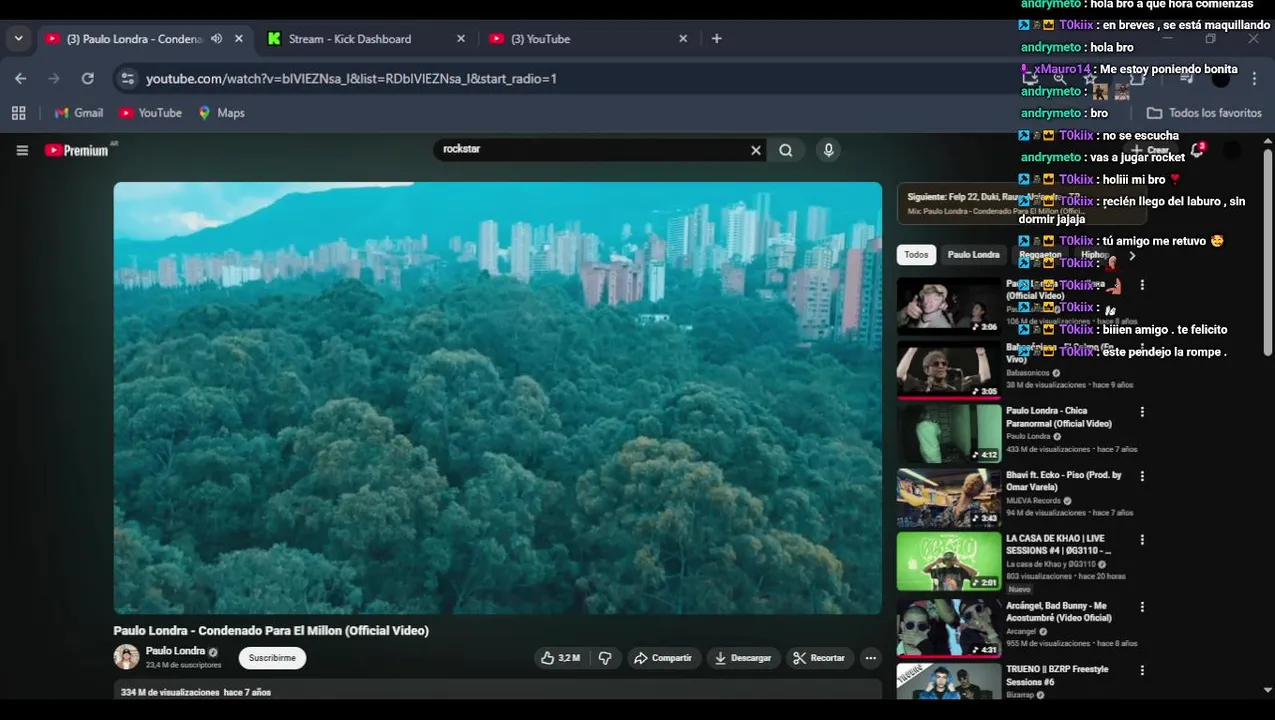Open LA CASA DE KHAO Live Sessions thumbnail

click(x=948, y=561)
